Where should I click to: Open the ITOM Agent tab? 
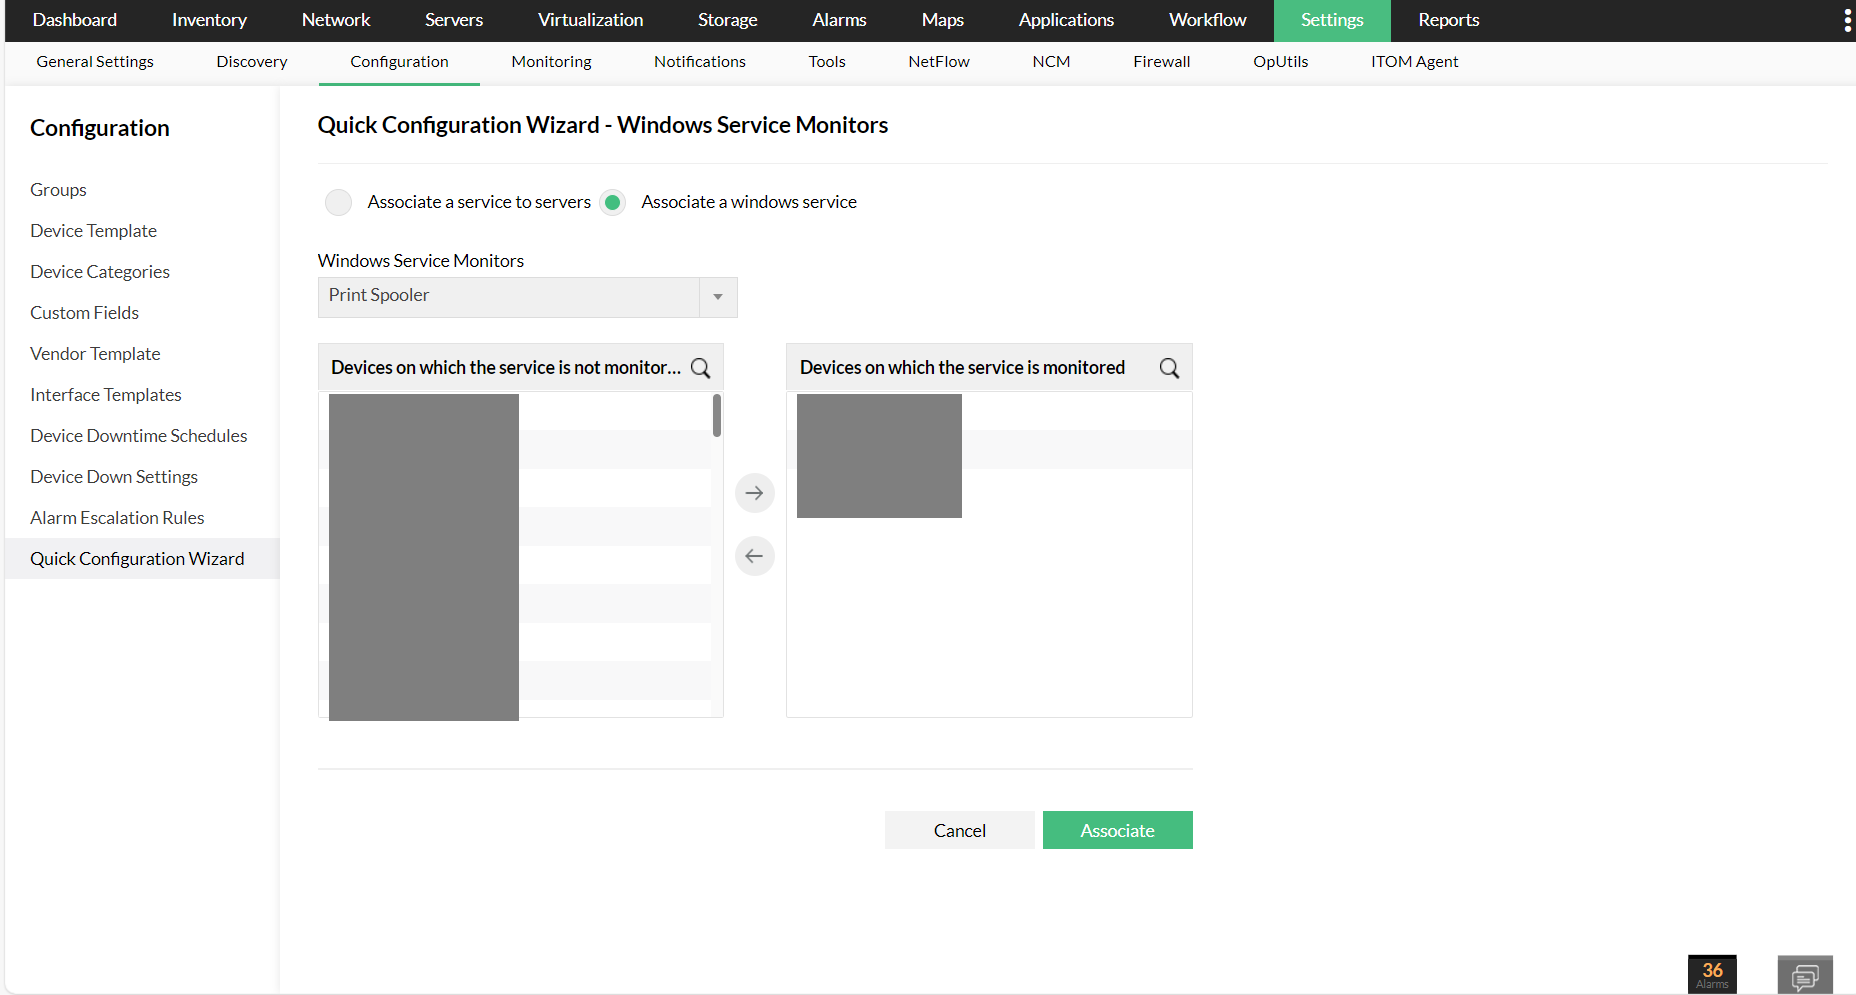point(1414,62)
